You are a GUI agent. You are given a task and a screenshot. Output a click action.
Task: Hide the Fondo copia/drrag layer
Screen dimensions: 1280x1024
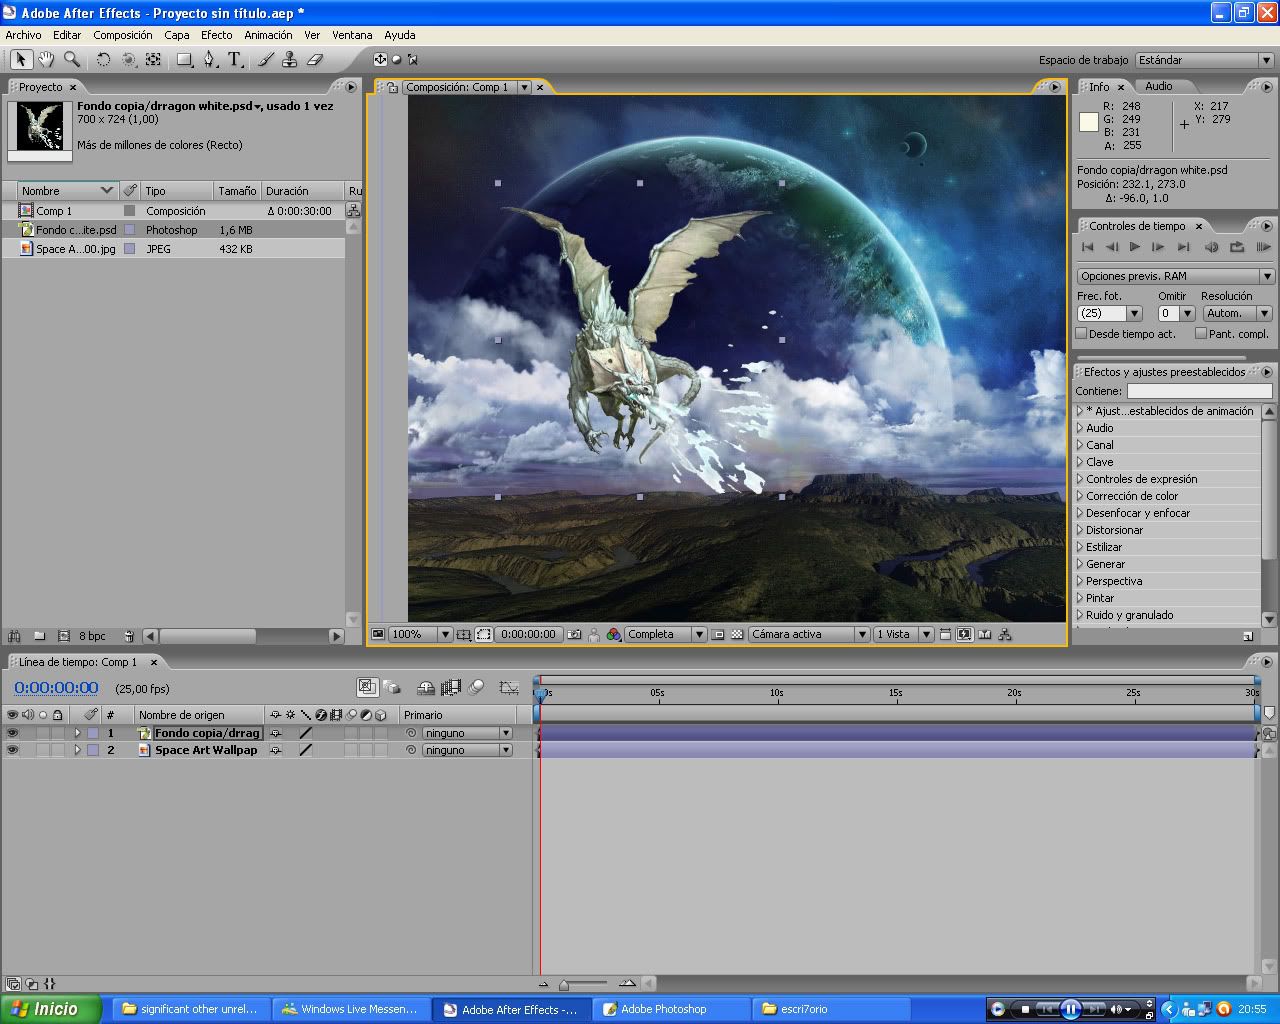[12, 733]
